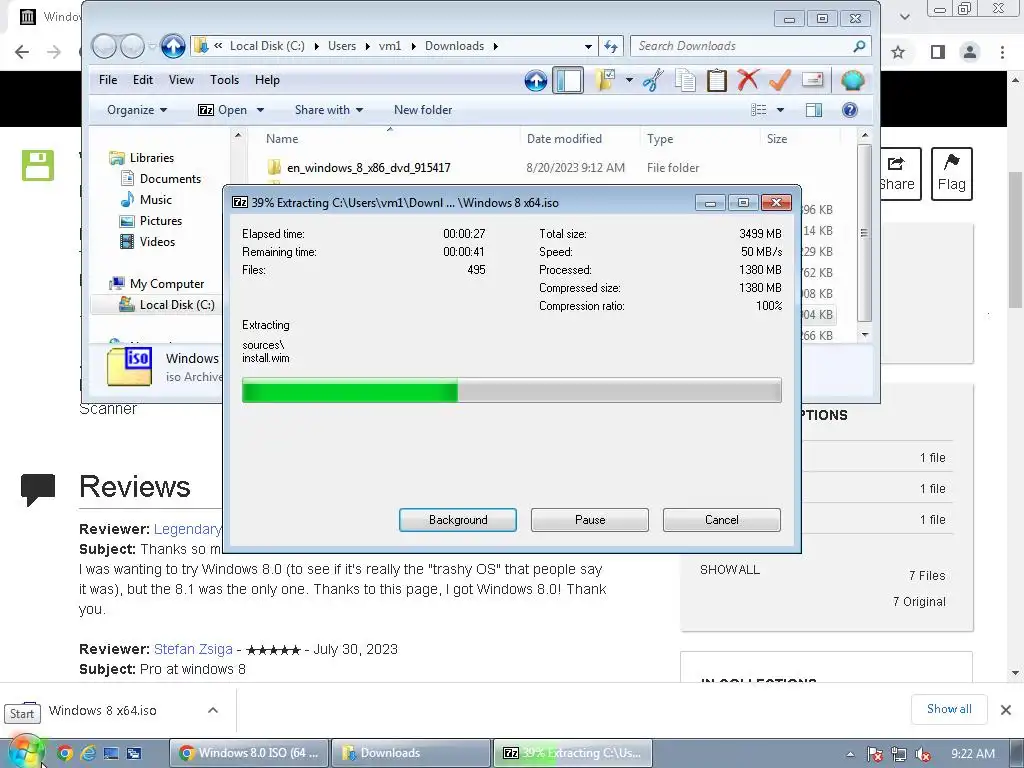Click SHOW ALL in download options
This screenshot has width=1024, height=768.
click(729, 569)
